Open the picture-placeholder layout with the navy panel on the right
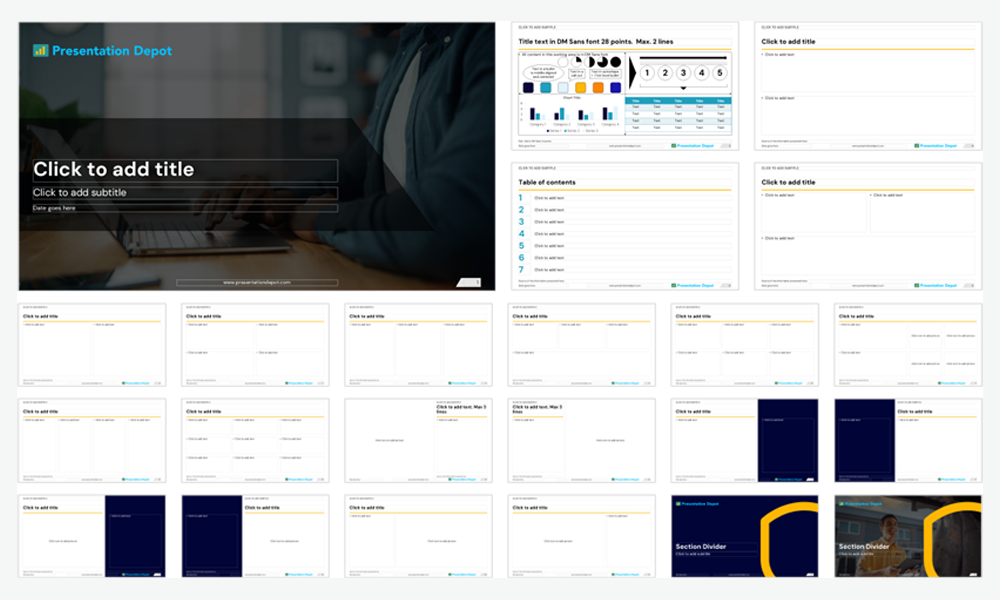 click(x=92, y=536)
